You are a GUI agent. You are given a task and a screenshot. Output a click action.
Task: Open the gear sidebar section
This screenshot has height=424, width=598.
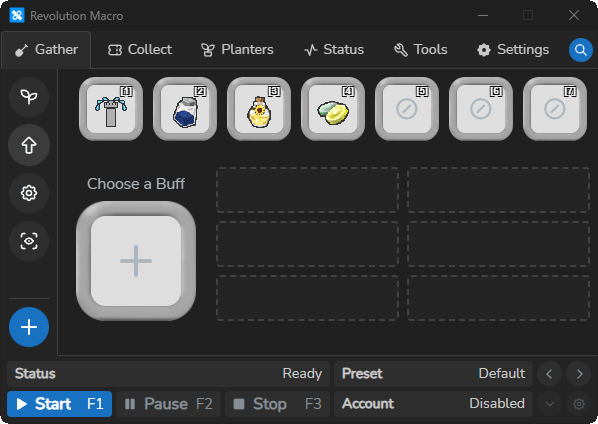pyautogui.click(x=29, y=193)
